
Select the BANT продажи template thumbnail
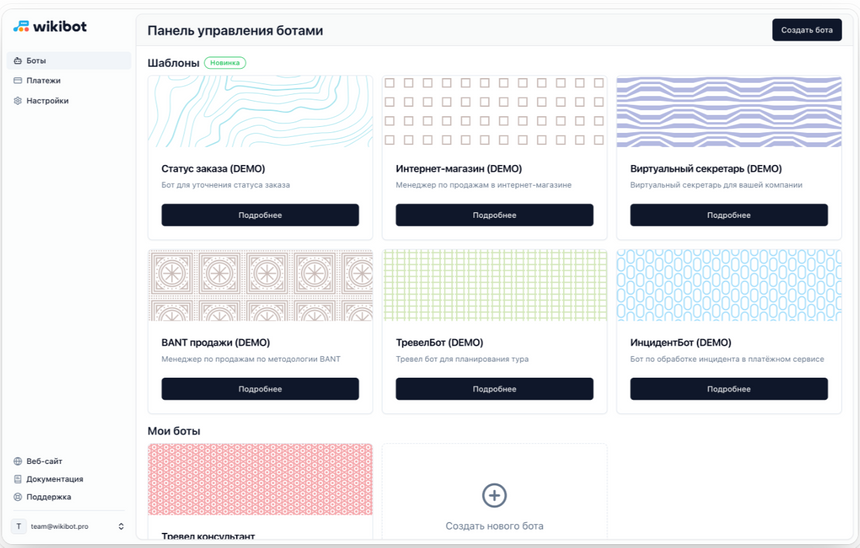click(x=260, y=285)
